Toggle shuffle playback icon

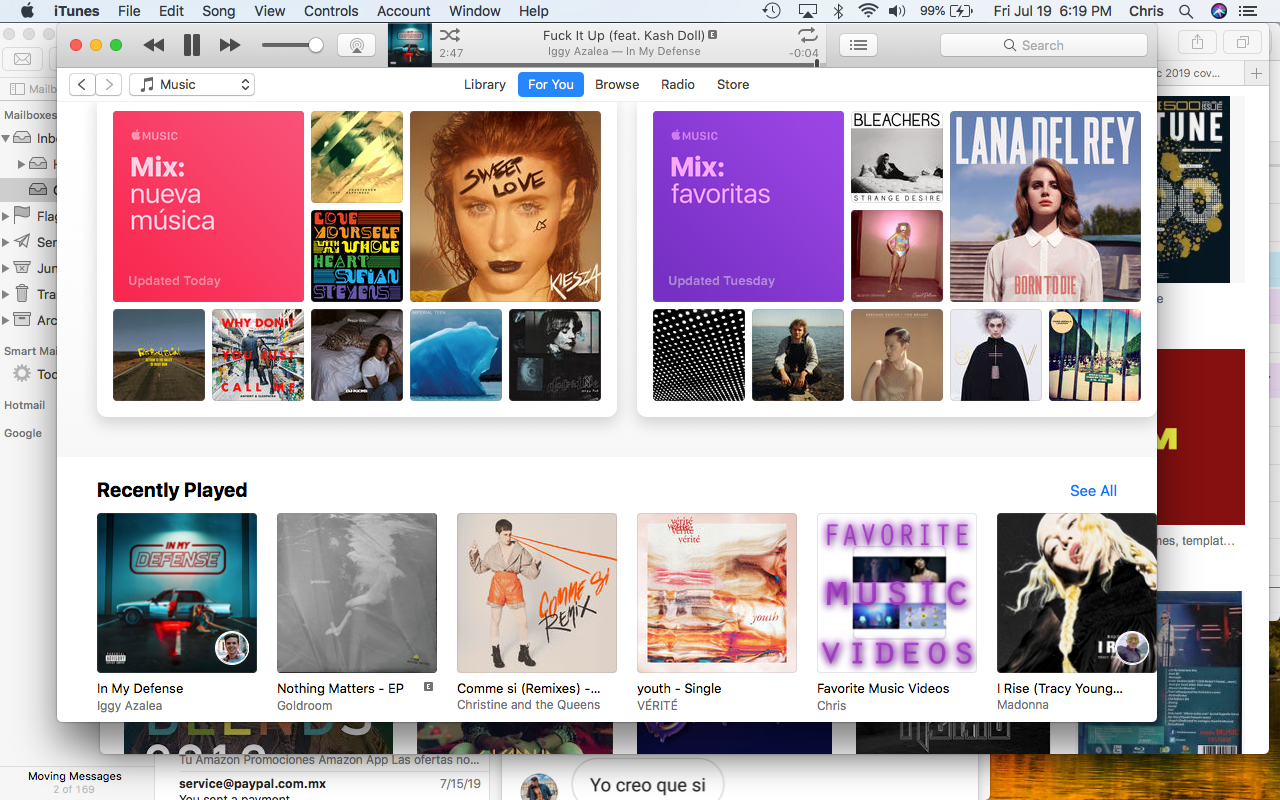coord(449,35)
